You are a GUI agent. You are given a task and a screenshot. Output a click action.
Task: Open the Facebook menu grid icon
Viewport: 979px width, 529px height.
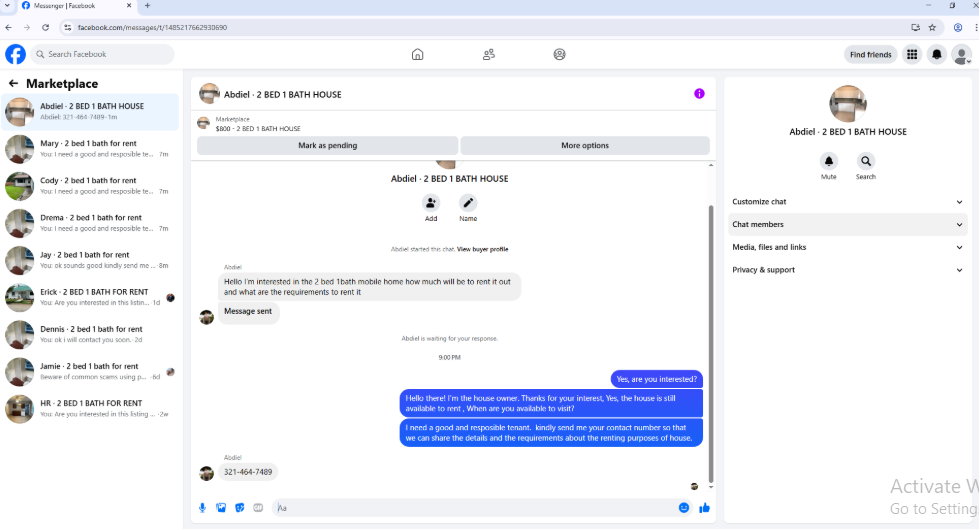point(912,54)
